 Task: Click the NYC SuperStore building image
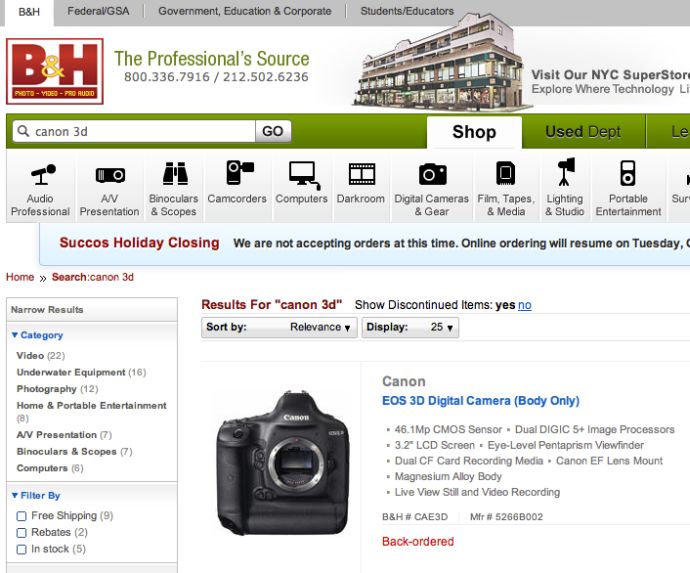(440, 62)
